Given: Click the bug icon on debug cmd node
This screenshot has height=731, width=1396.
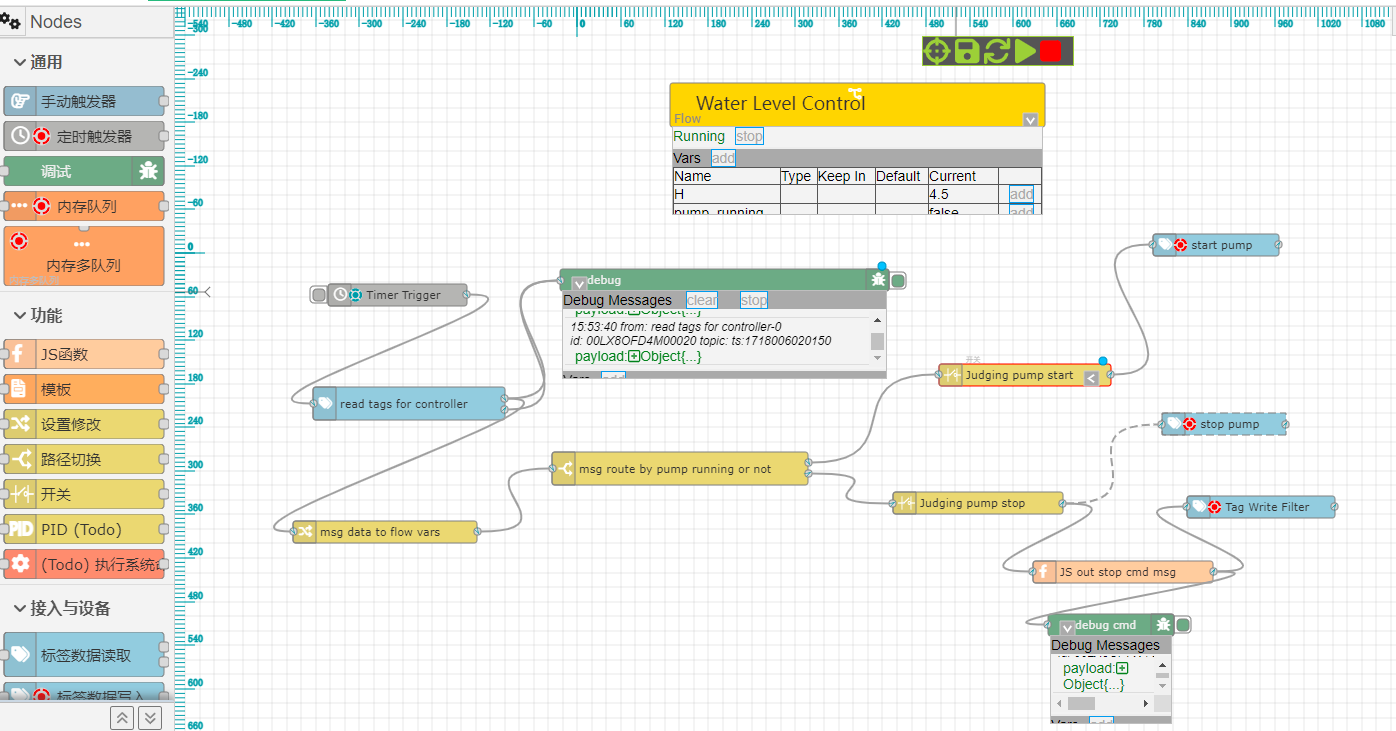Looking at the screenshot, I should [x=1163, y=625].
